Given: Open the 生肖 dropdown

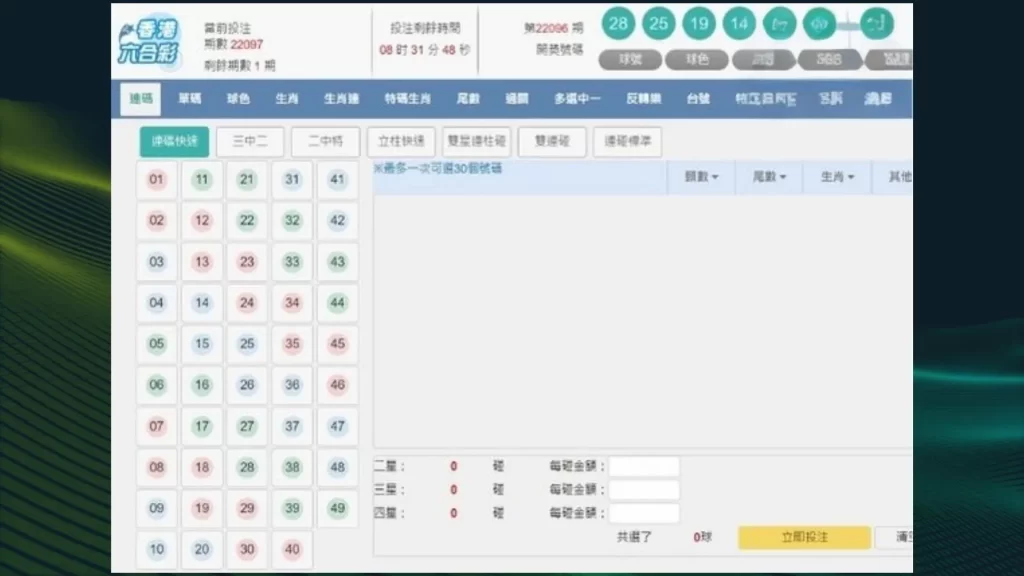Looking at the screenshot, I should tap(837, 177).
